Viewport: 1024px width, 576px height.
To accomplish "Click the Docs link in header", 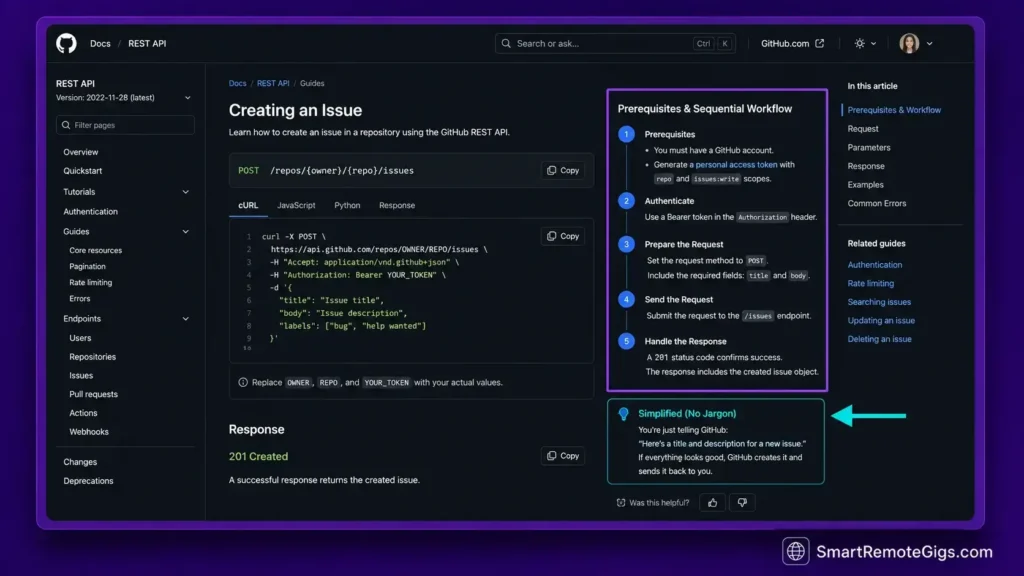I will 100,43.
